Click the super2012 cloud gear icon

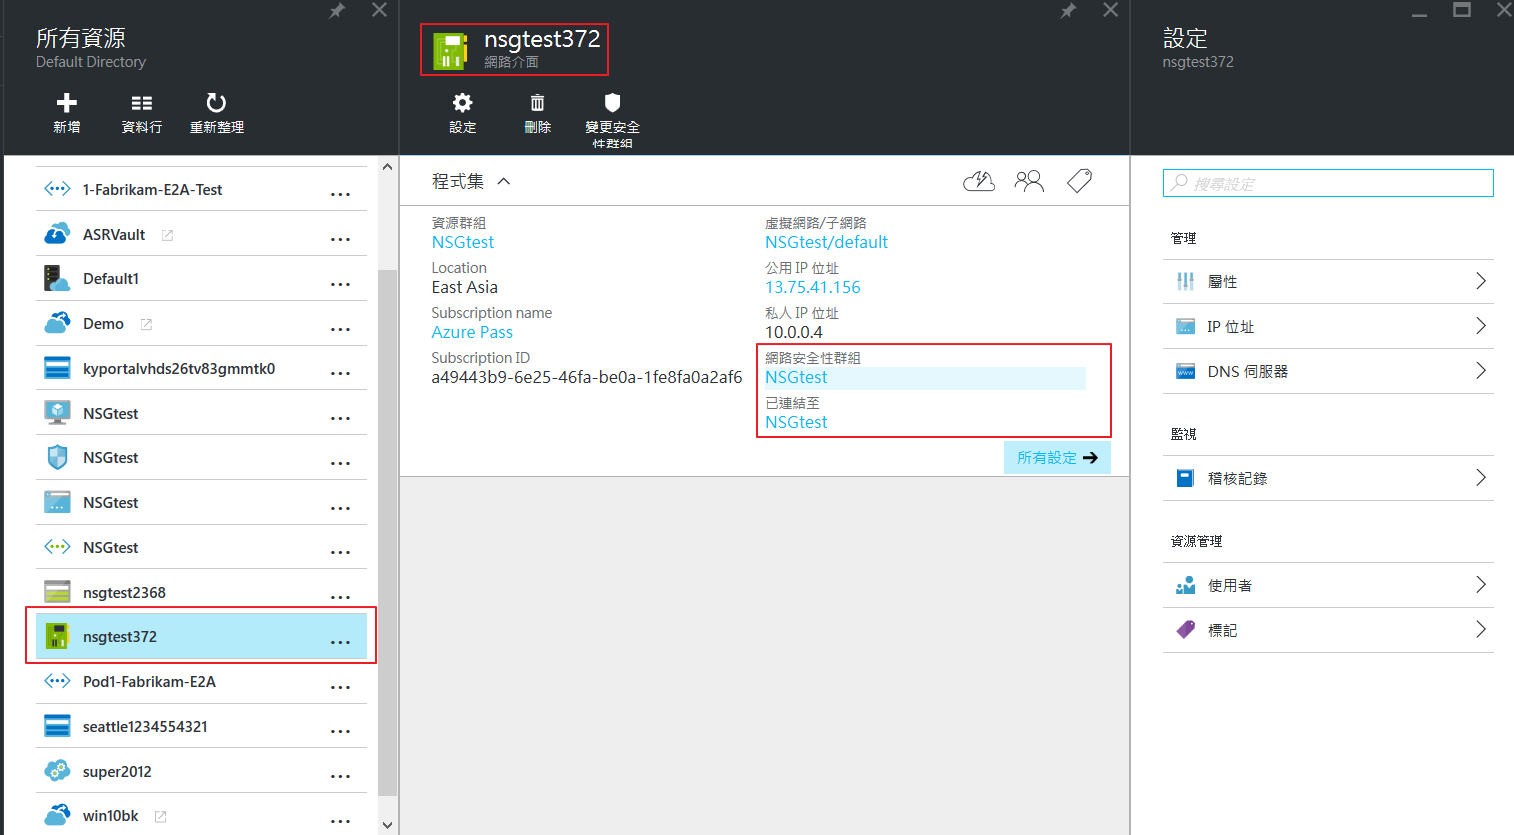click(57, 771)
